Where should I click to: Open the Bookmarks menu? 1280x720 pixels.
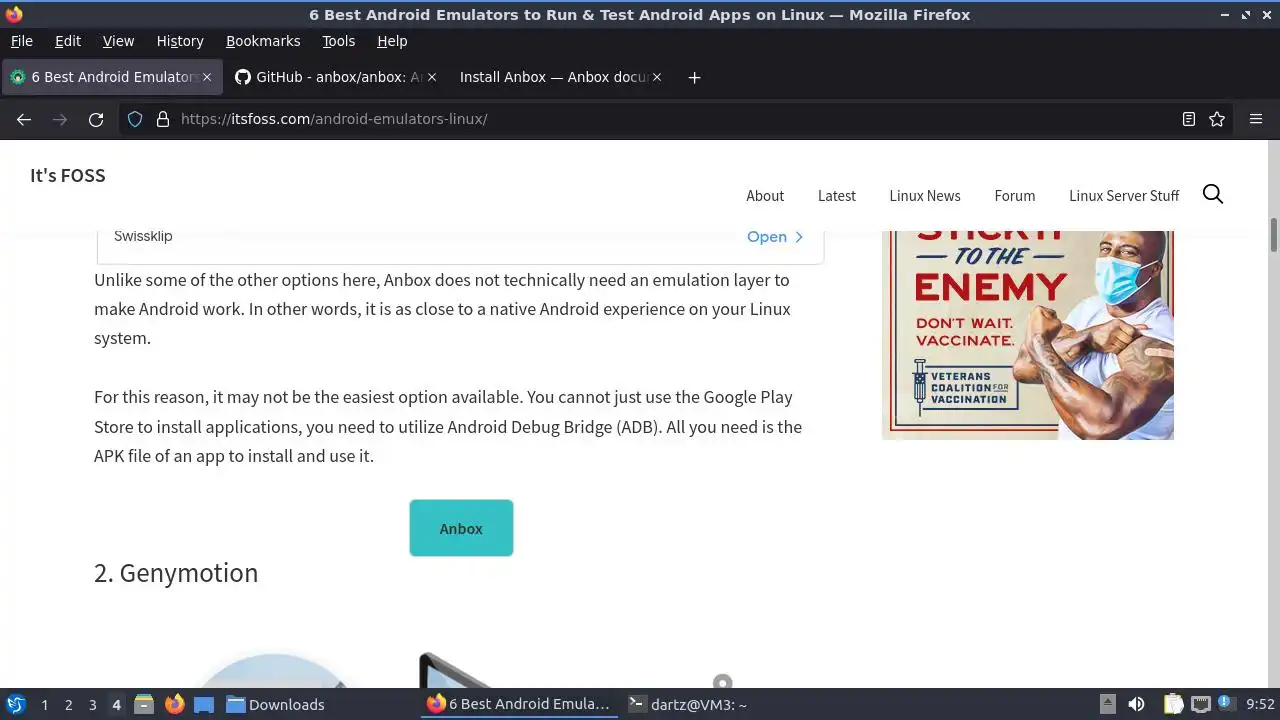coord(263,41)
